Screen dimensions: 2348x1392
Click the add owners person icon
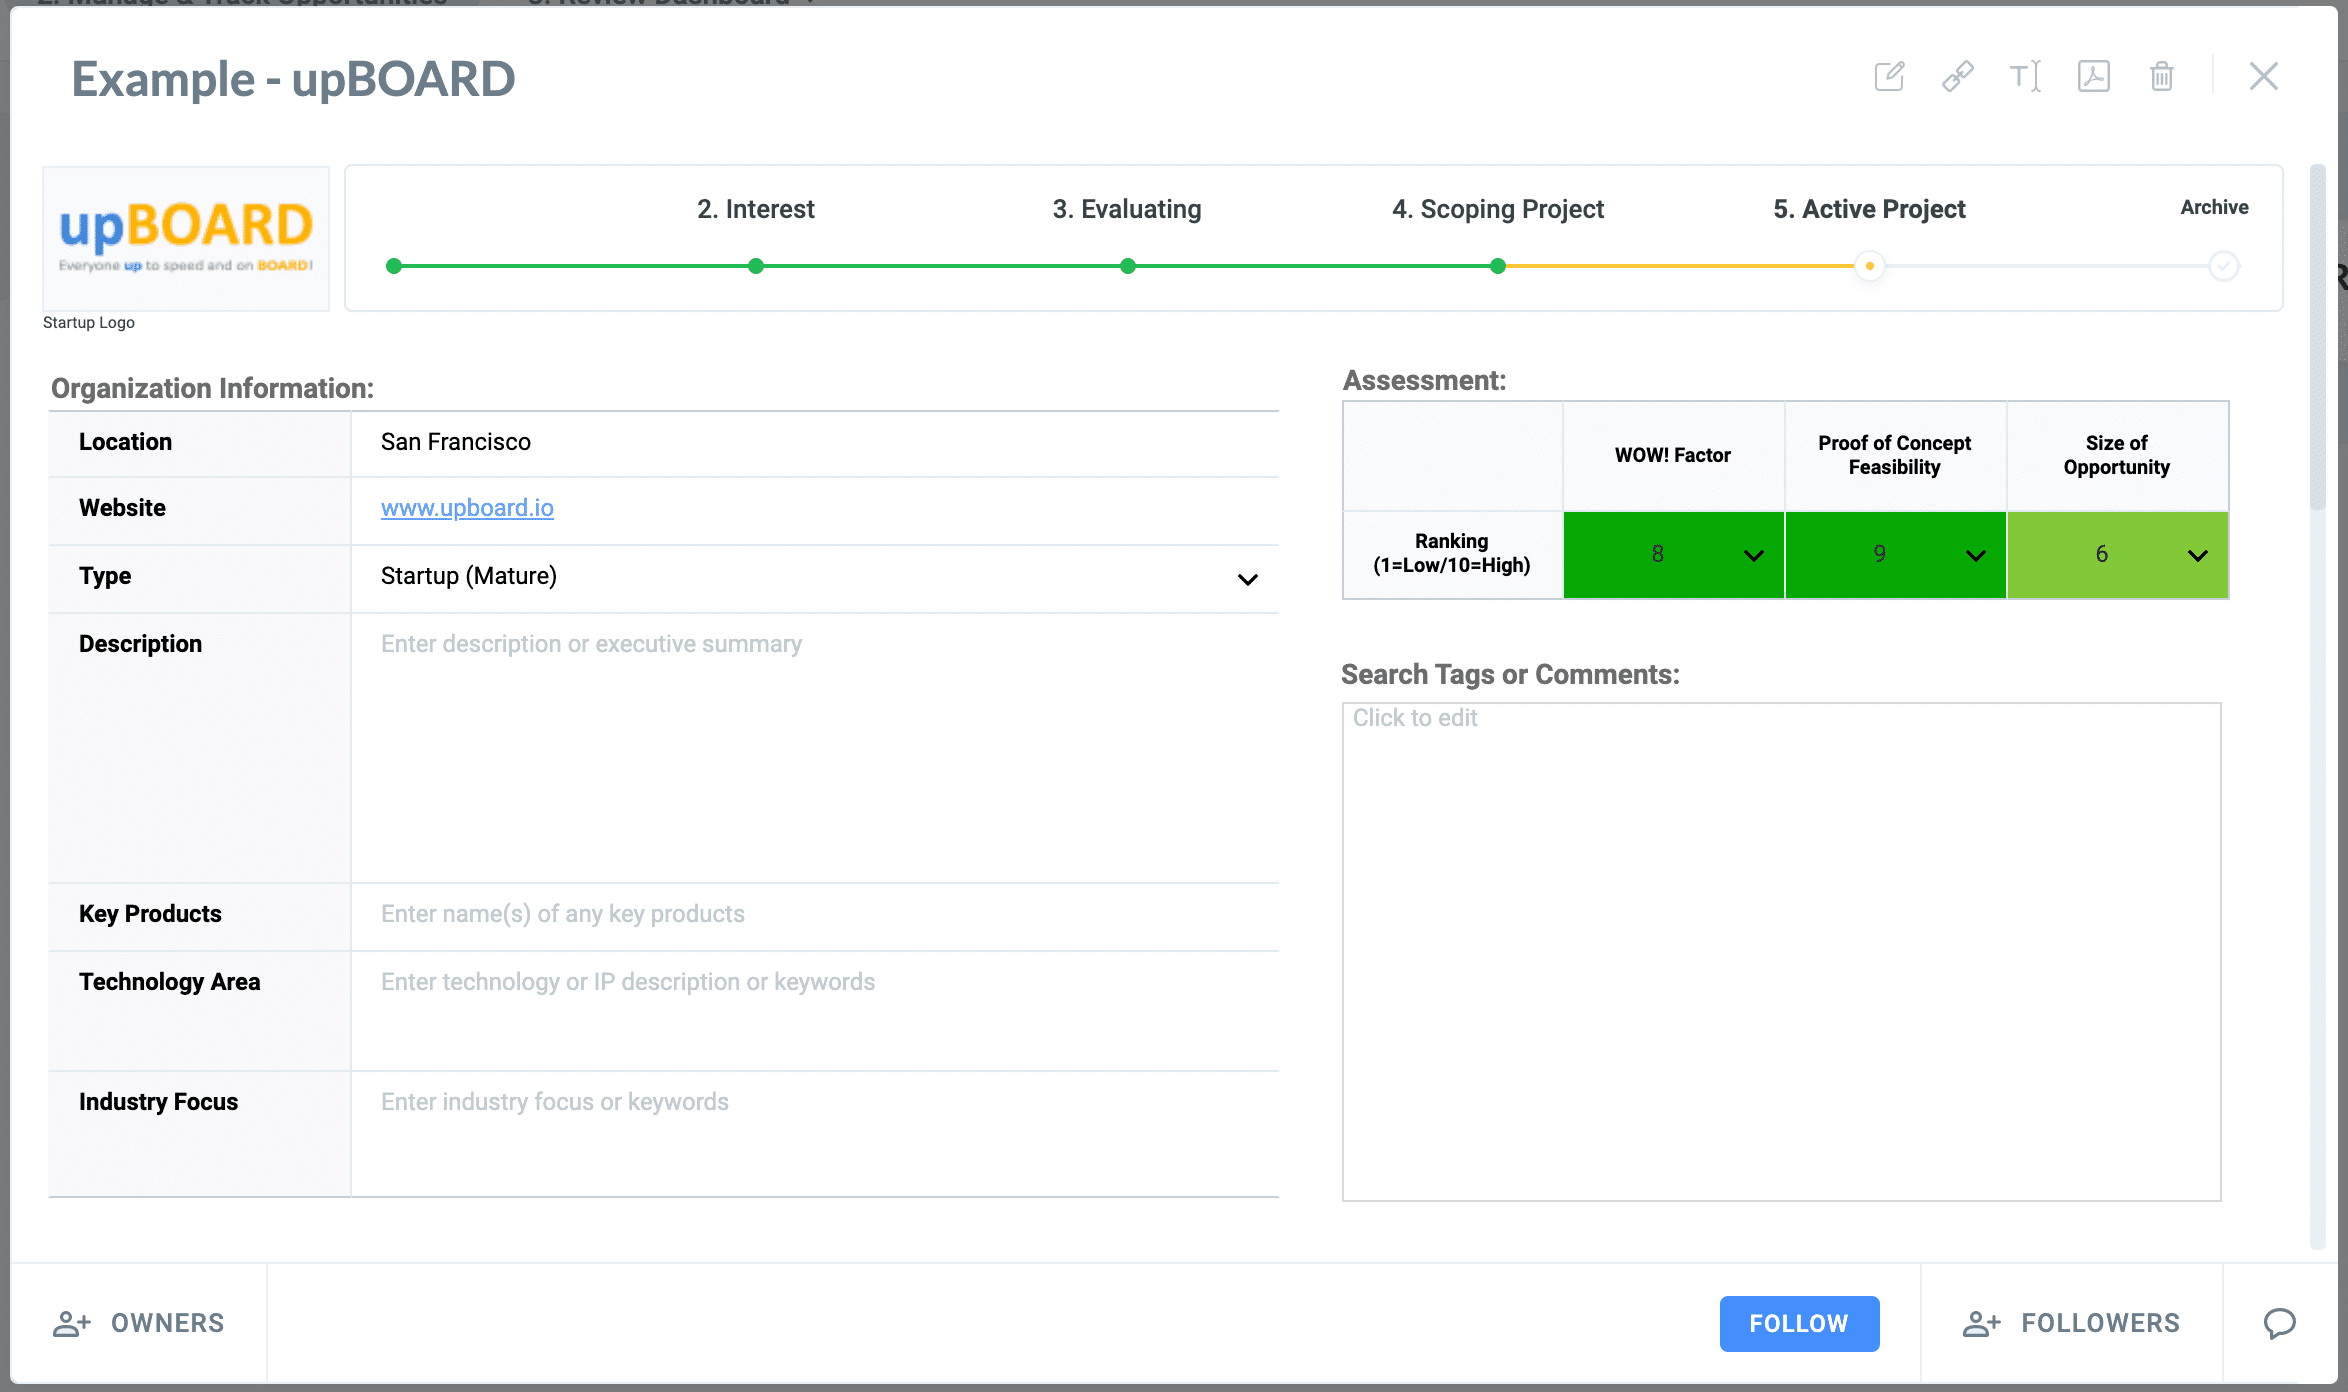pos(72,1323)
